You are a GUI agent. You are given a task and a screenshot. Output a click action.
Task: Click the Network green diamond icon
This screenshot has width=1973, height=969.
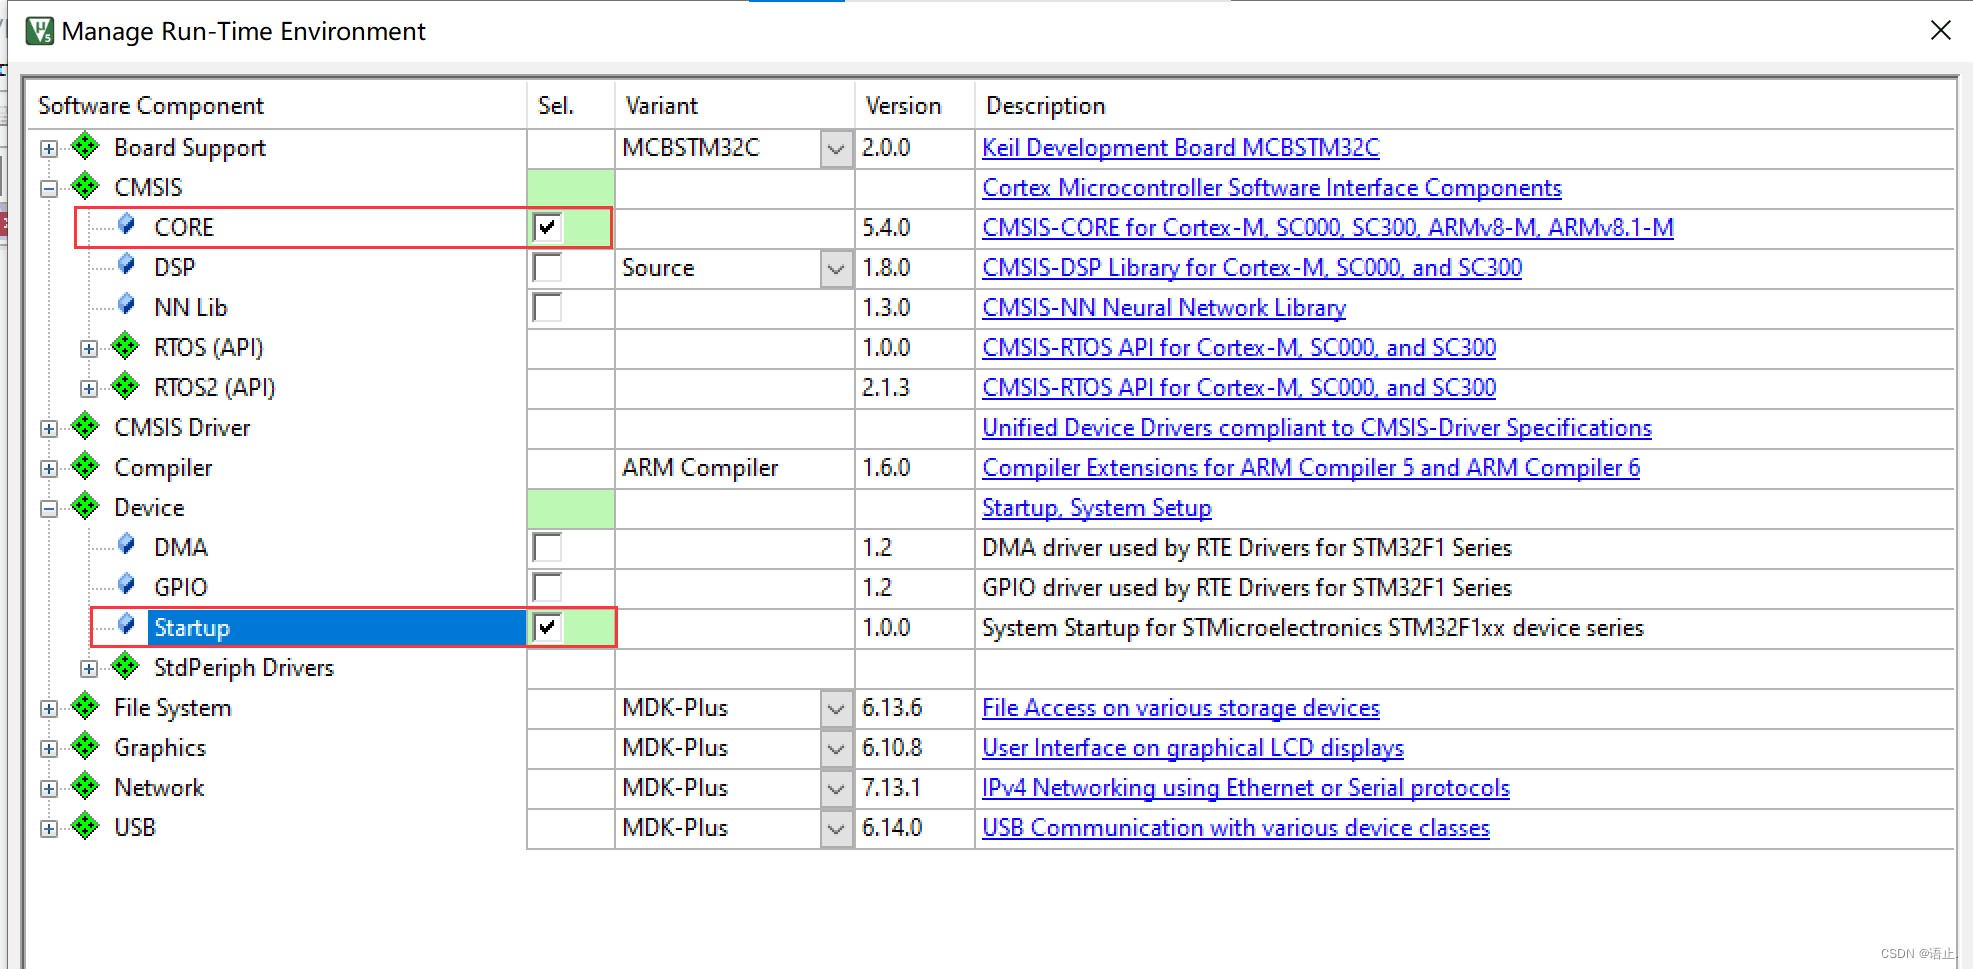pyautogui.click(x=86, y=787)
